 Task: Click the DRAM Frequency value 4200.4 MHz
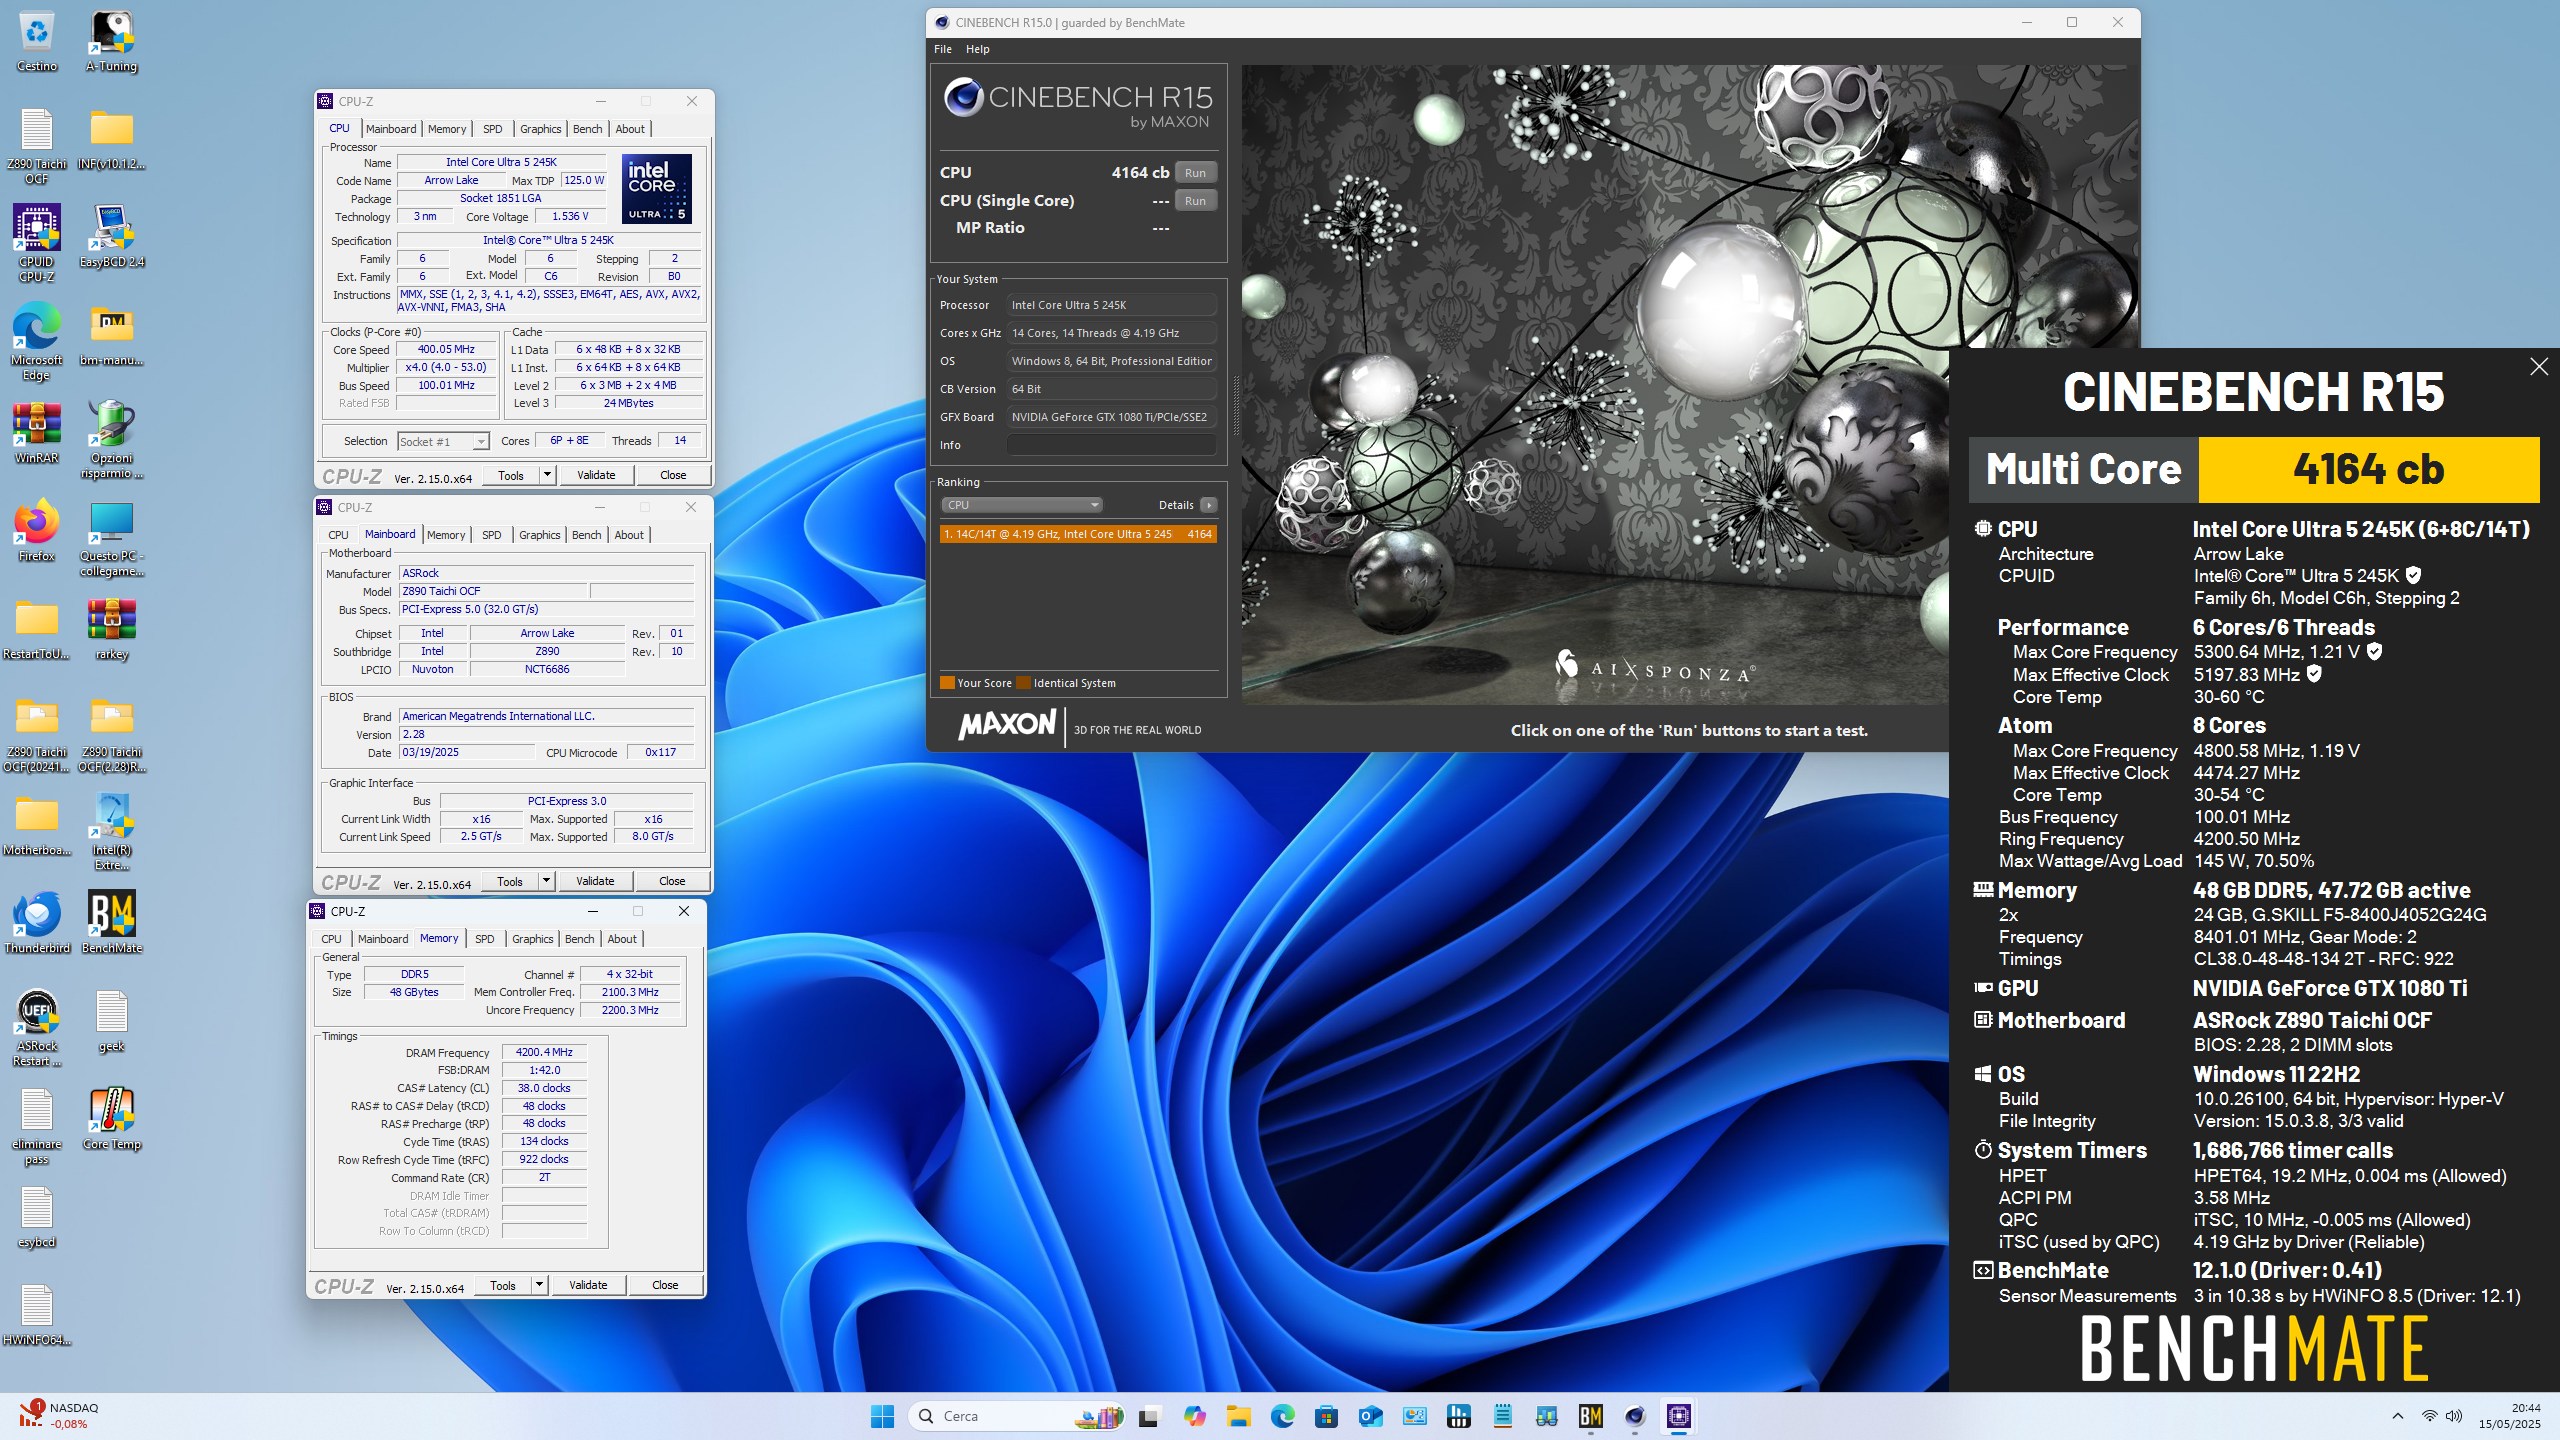coord(544,1052)
